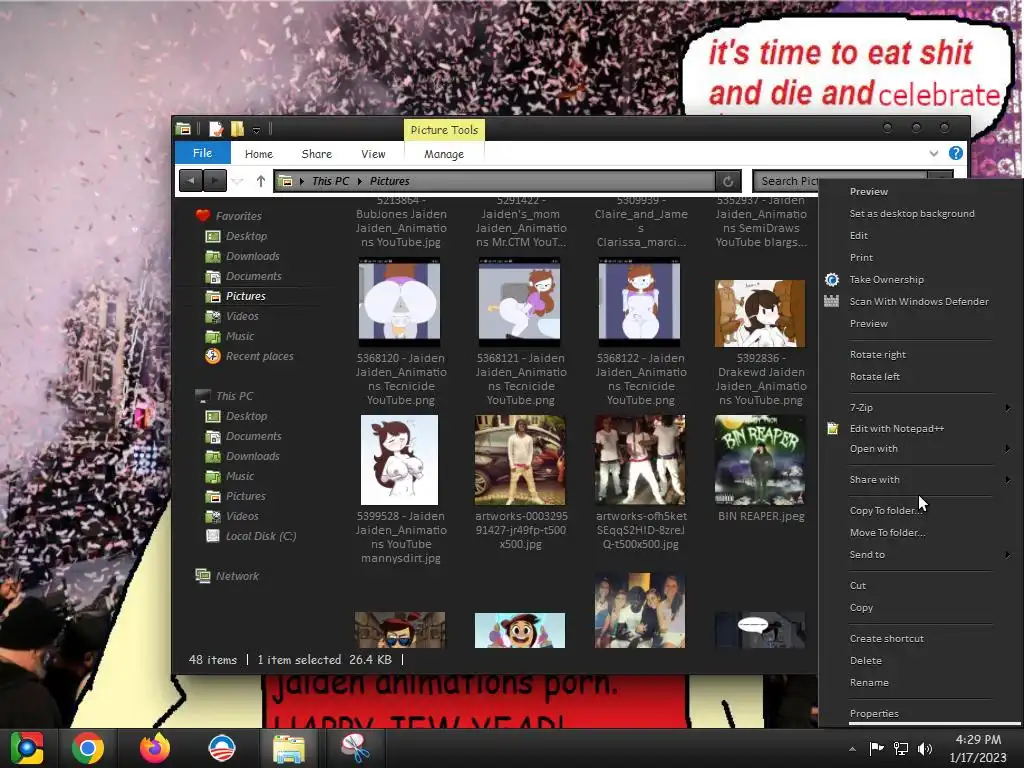Open Music under Favorites
Image resolution: width=1024 pixels, height=768 pixels.
pos(240,336)
